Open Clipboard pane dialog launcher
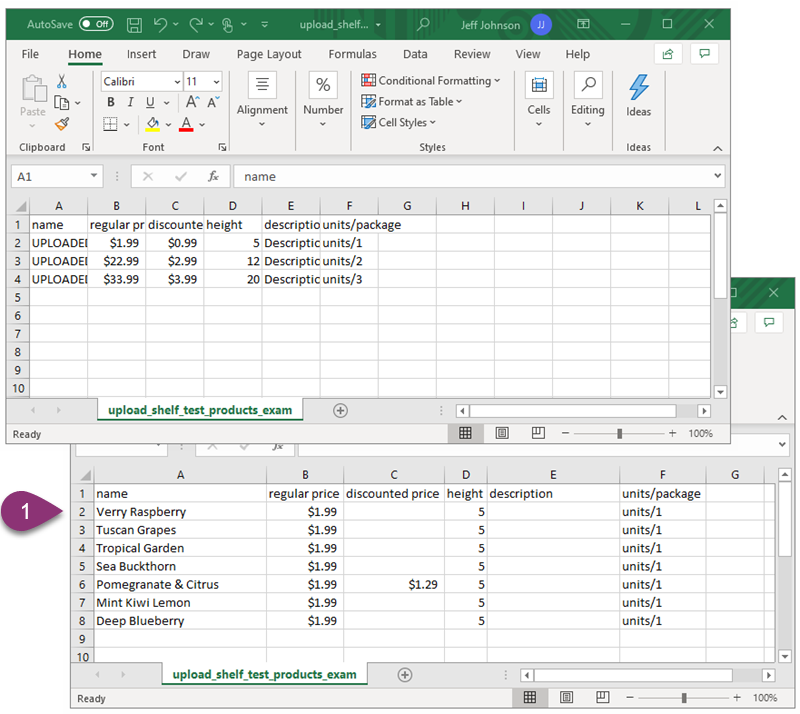The height and width of the screenshot is (714, 800). tap(86, 147)
